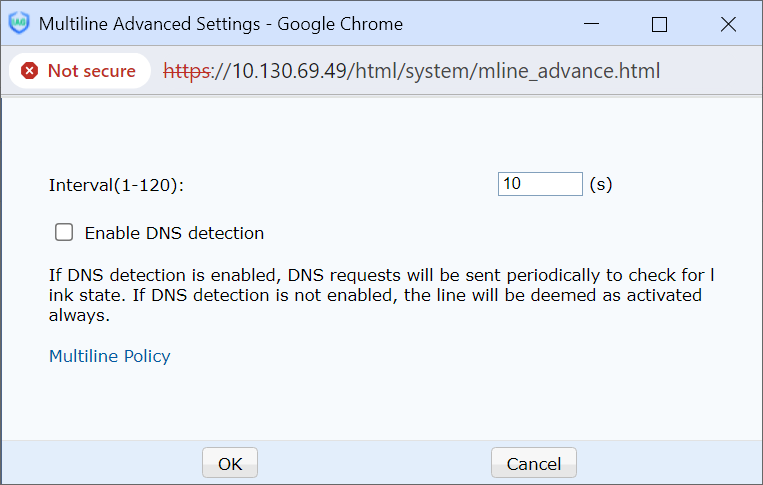763x485 pixels.
Task: Focus the Interval value input field
Action: [x=539, y=184]
